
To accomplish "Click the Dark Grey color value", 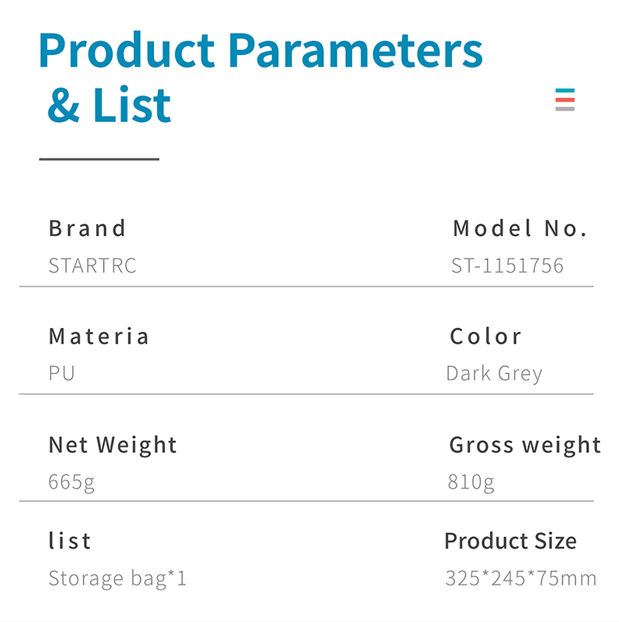I will [x=494, y=374].
